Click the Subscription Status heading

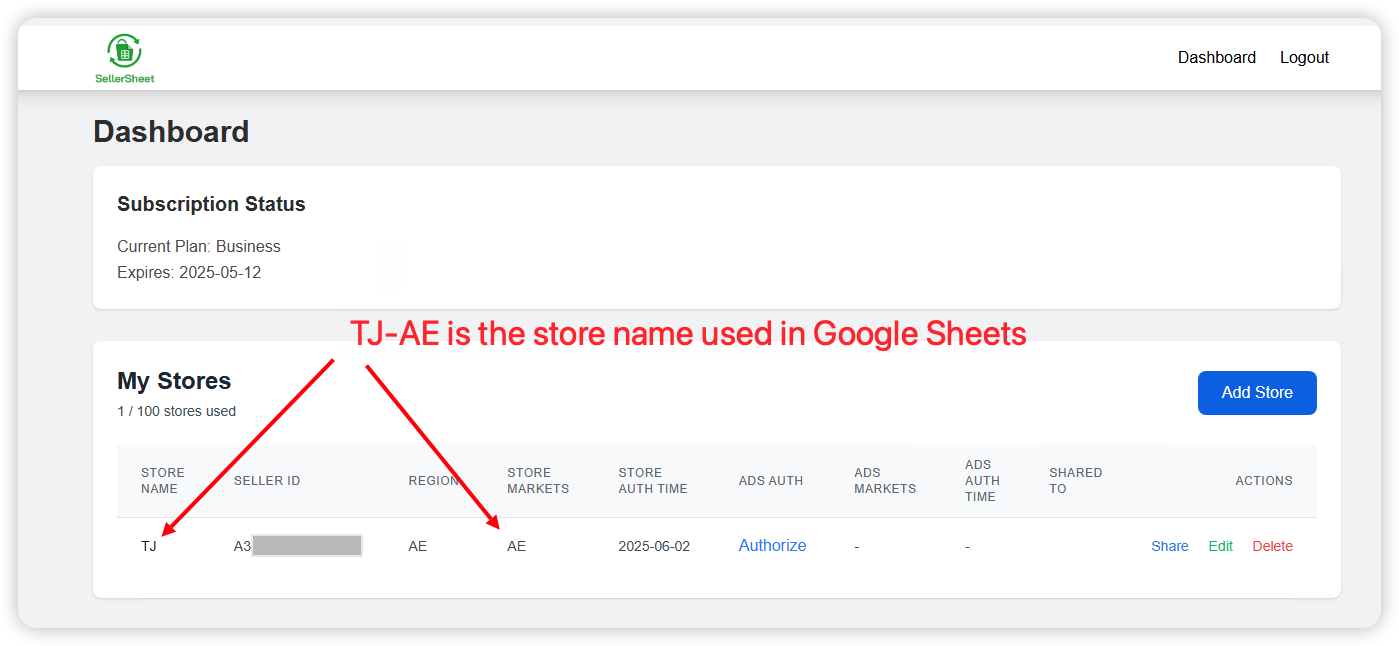[211, 204]
